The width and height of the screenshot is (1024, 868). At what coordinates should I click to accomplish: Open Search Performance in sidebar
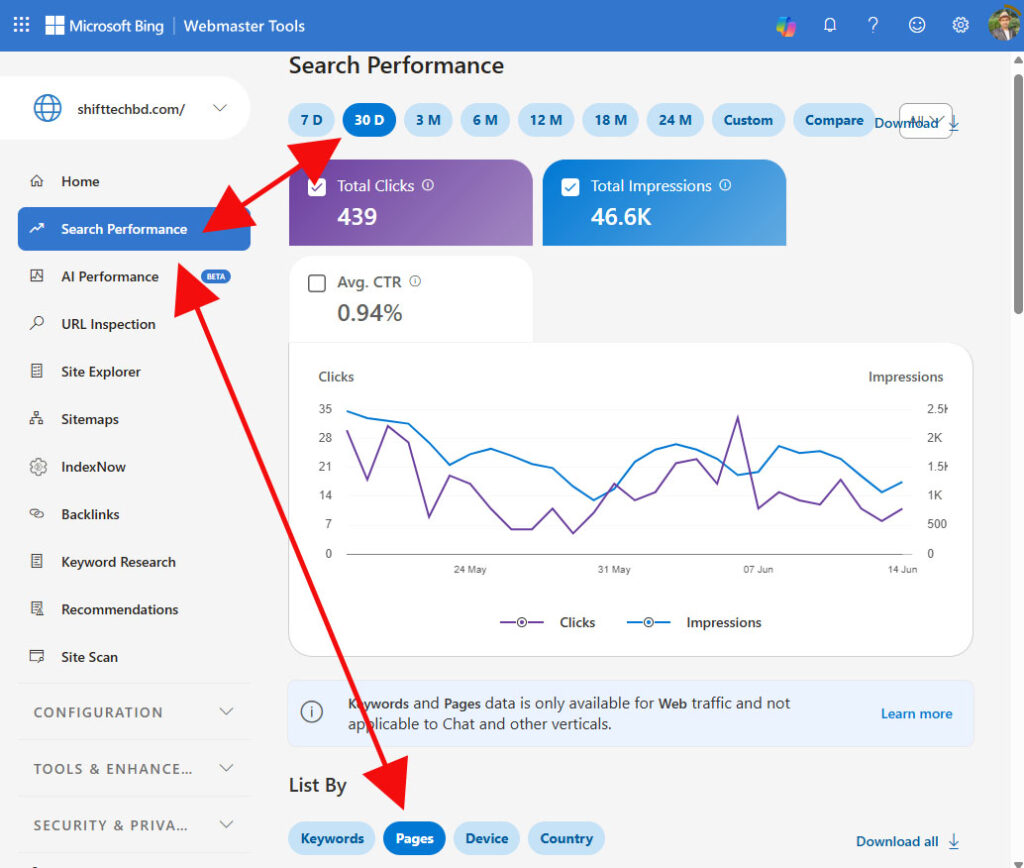134,229
